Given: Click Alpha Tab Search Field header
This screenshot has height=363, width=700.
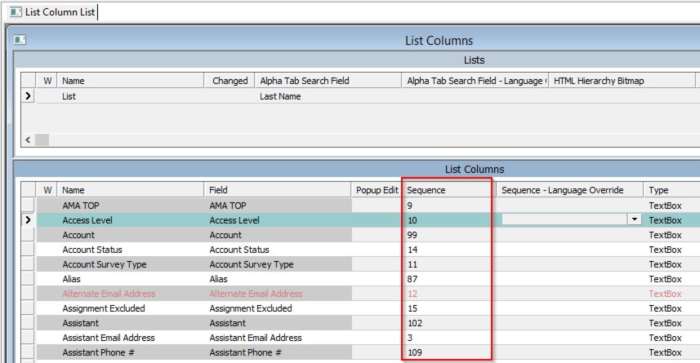Looking at the screenshot, I should coord(328,81).
